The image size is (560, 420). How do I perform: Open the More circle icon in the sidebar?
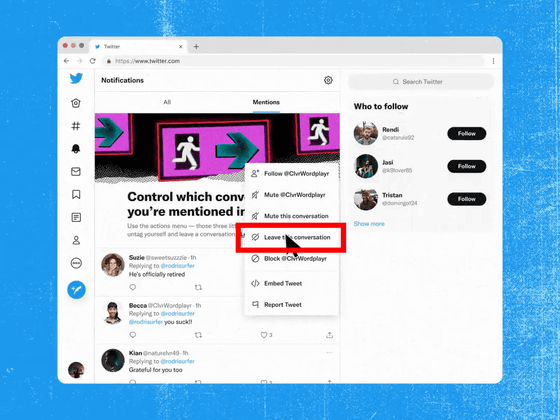coord(76,263)
